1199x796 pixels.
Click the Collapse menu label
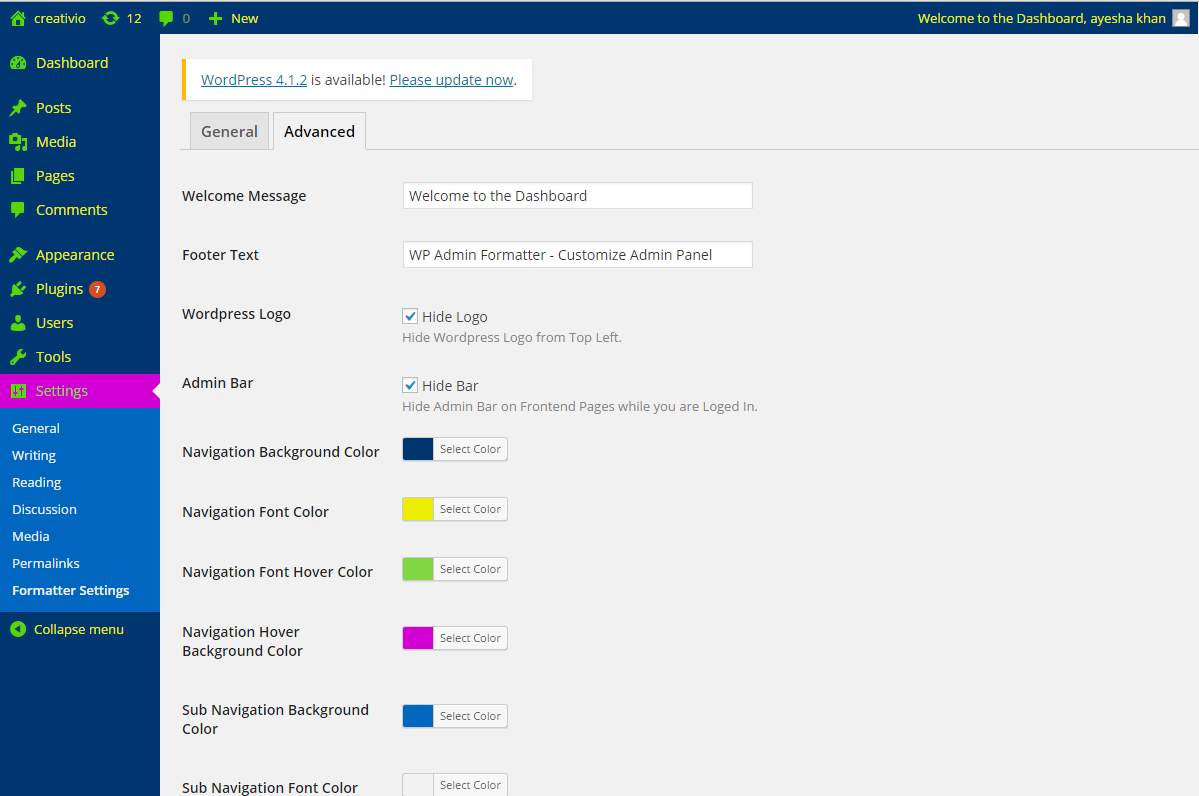(x=79, y=629)
